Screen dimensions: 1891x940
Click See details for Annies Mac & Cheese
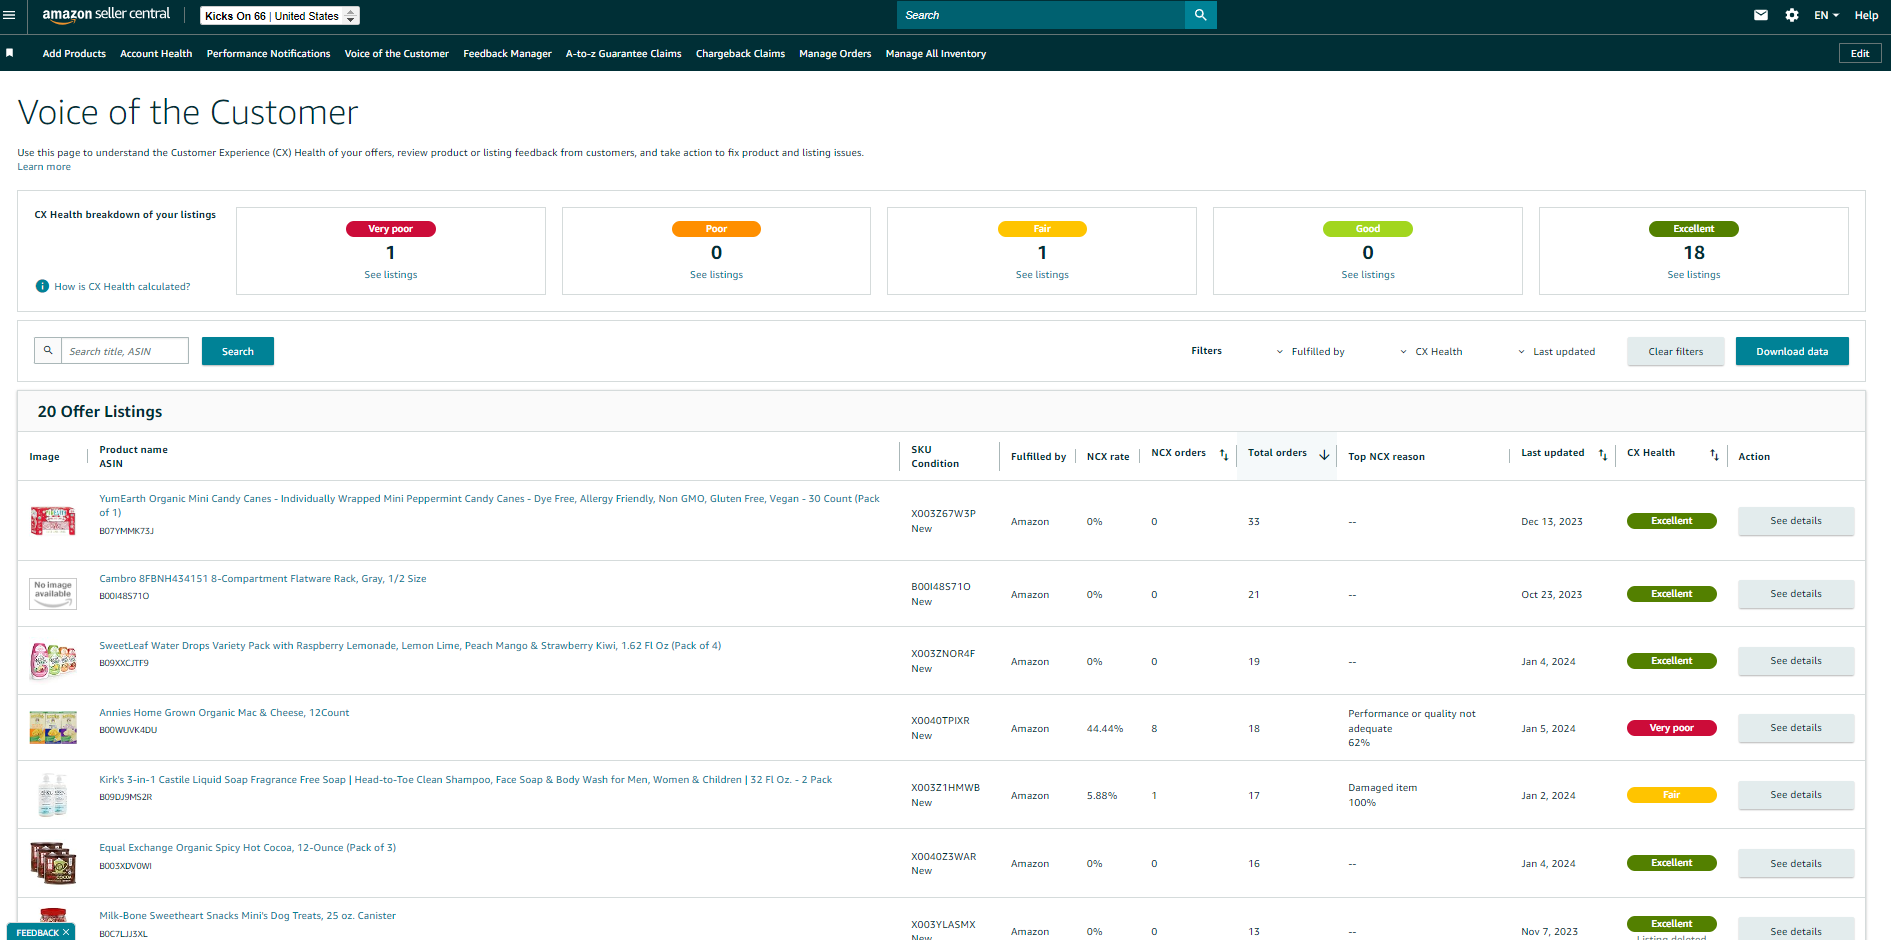coord(1796,728)
